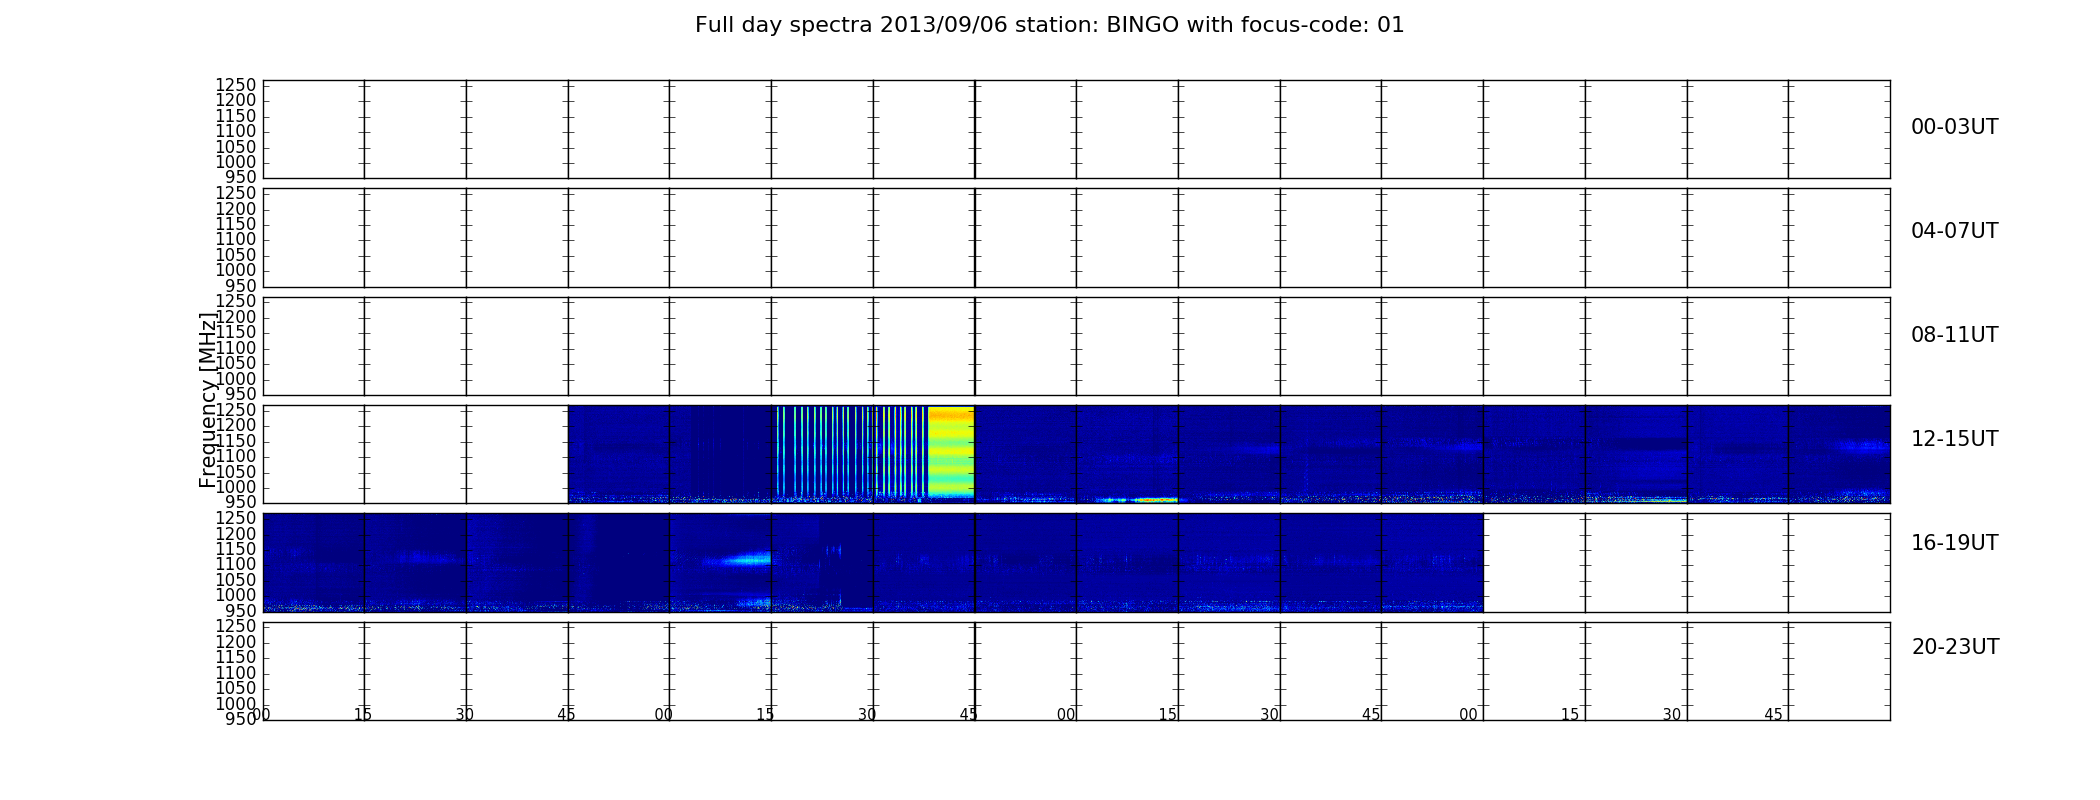Click the yellow low-frequency streak in 12-15UT spectrum

(1154, 499)
